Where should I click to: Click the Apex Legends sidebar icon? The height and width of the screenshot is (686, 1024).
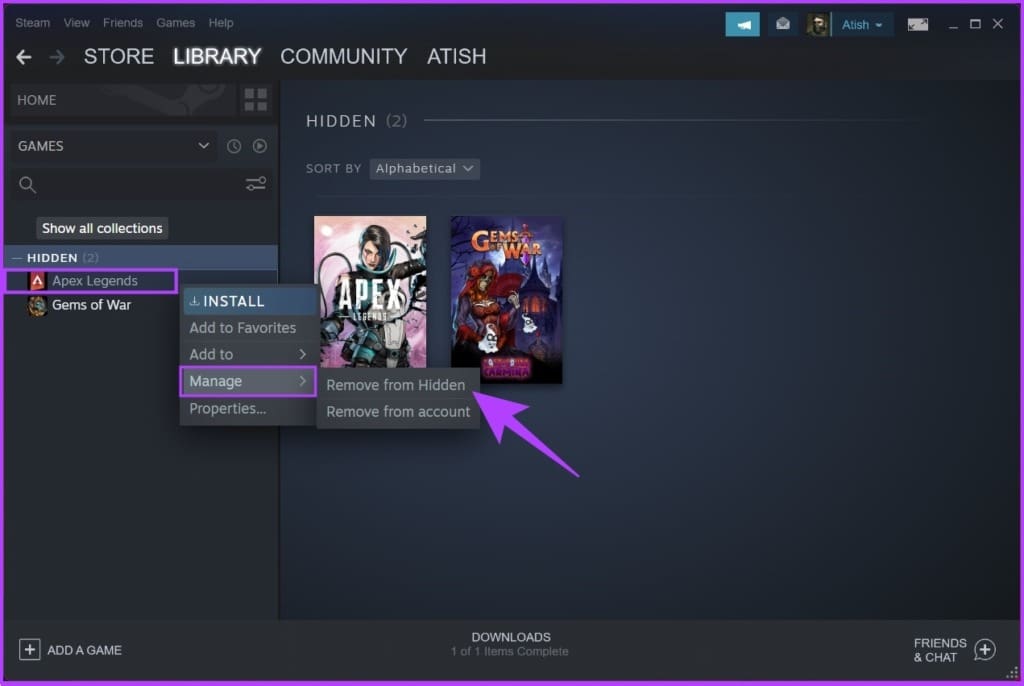tap(37, 281)
